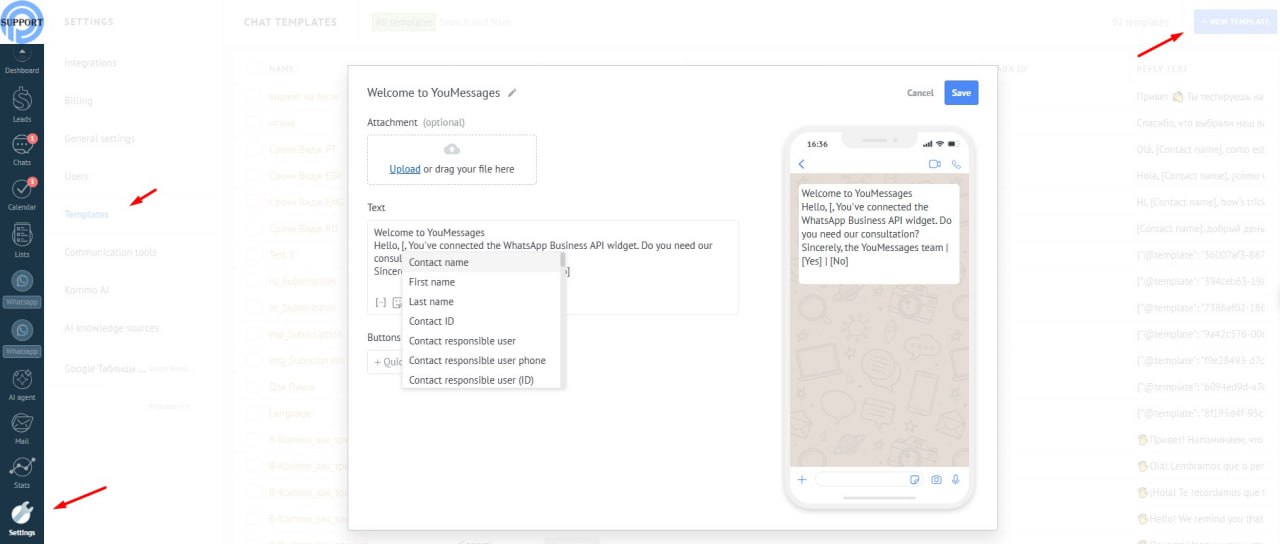Click pencil icon to rename template title
Image resolution: width=1280 pixels, height=544 pixels.
point(512,93)
